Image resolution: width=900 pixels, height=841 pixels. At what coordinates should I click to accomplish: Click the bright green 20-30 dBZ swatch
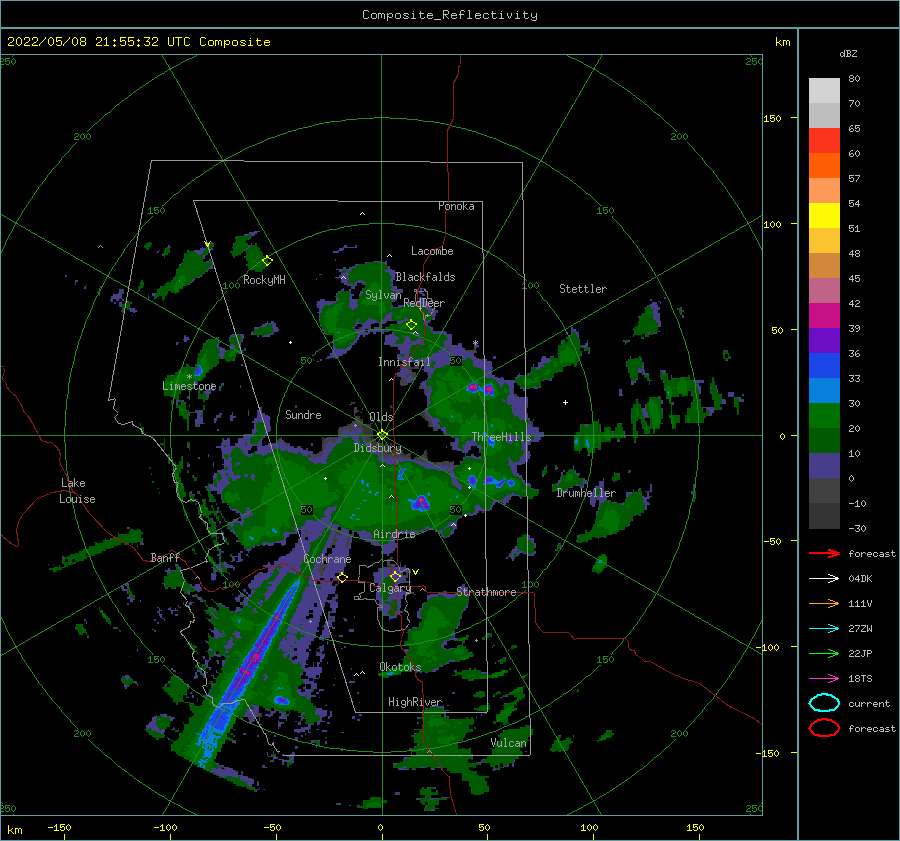pos(824,416)
